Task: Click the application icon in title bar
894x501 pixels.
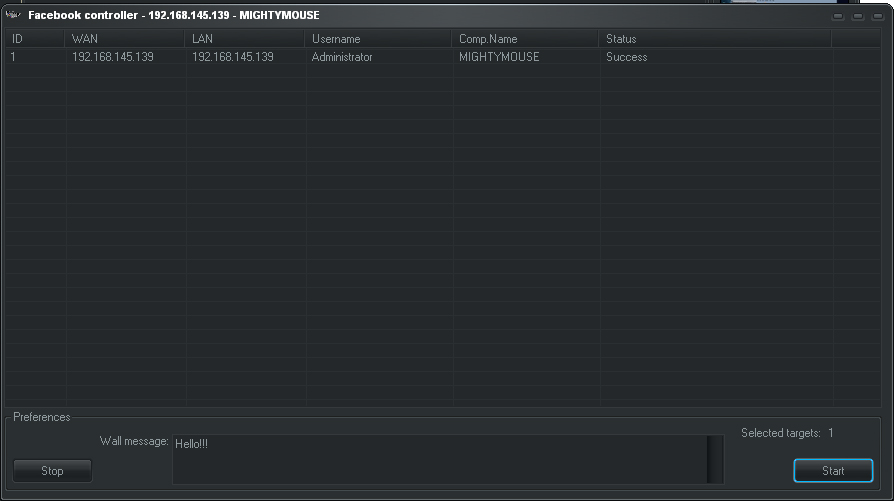Action: point(13,14)
